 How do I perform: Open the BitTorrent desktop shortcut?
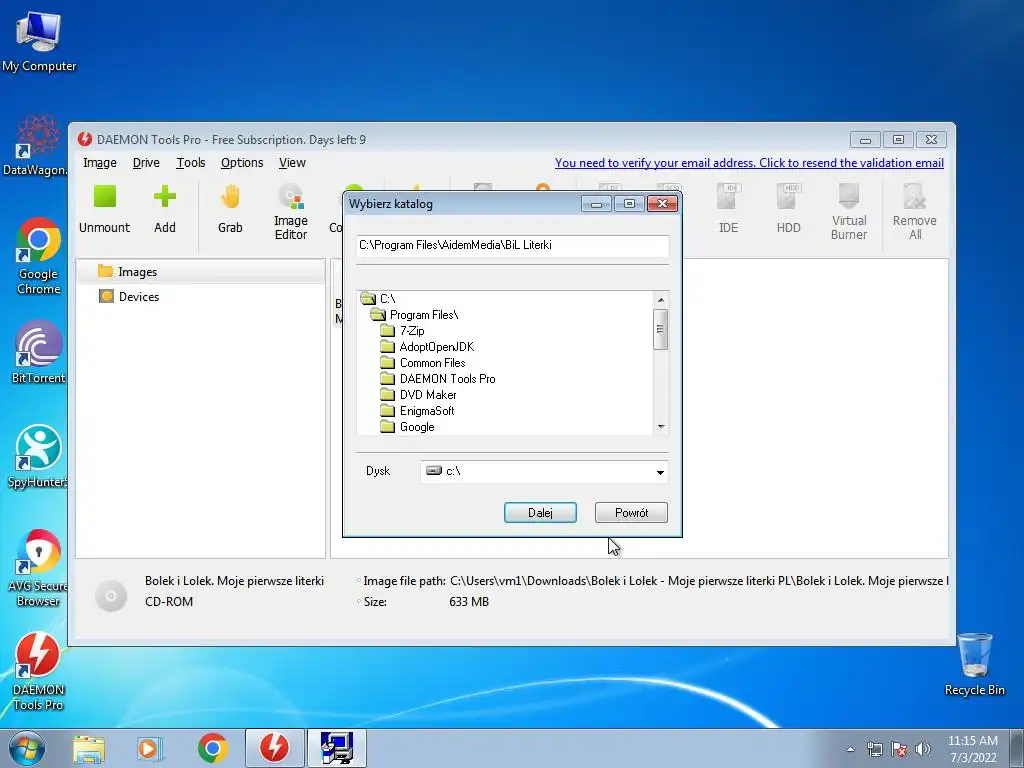click(x=39, y=353)
